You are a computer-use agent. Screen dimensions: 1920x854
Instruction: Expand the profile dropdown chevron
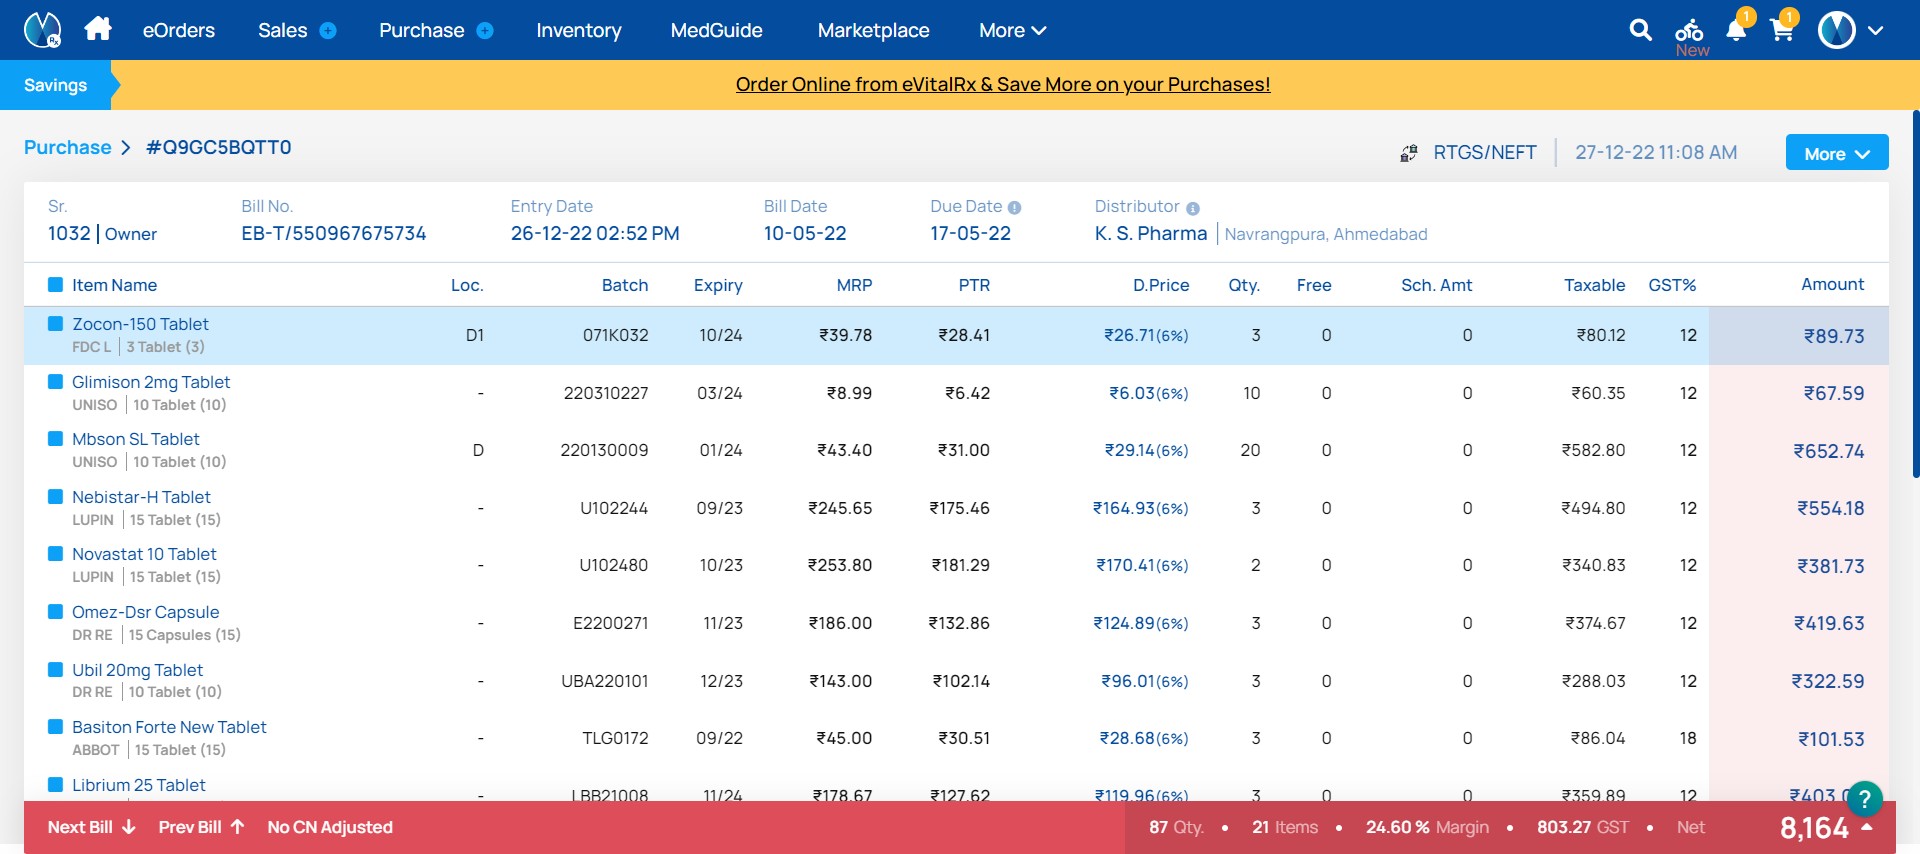[1876, 31]
